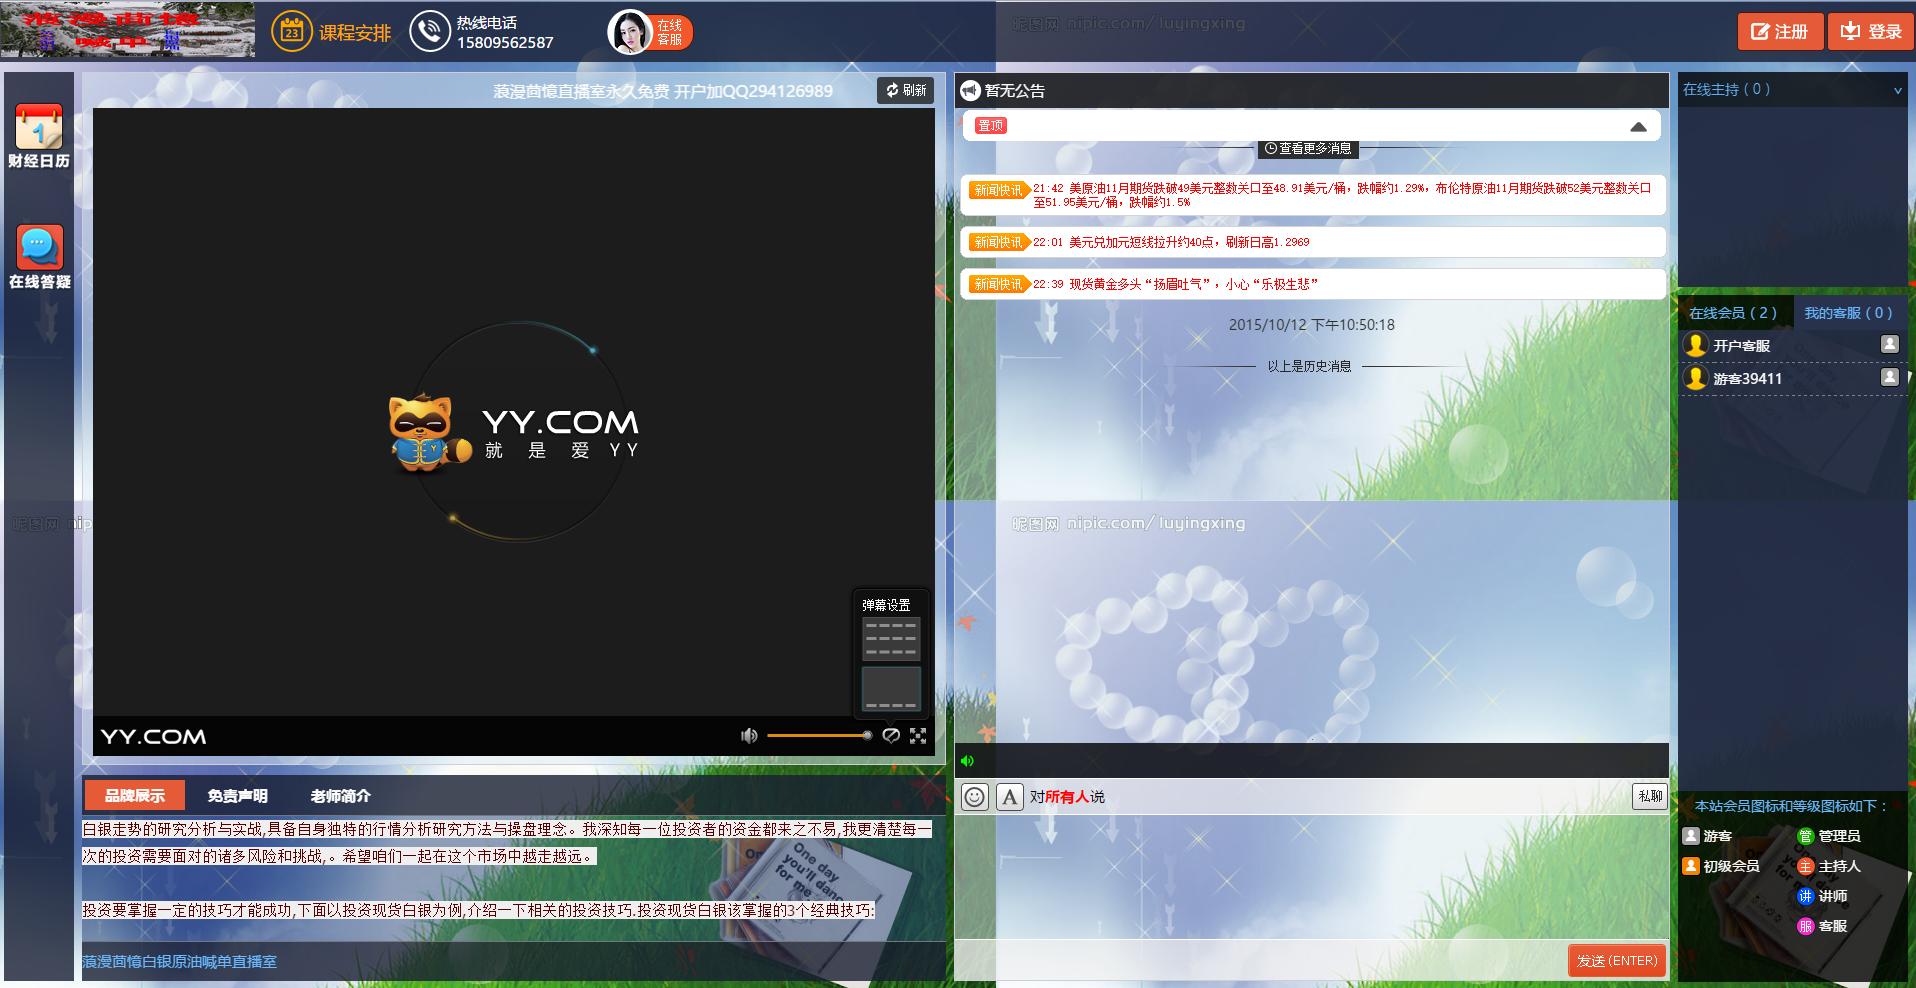The width and height of the screenshot is (1916, 988).
Task: Click the 管理员 level icon in legend
Action: pyautogui.click(x=1805, y=836)
